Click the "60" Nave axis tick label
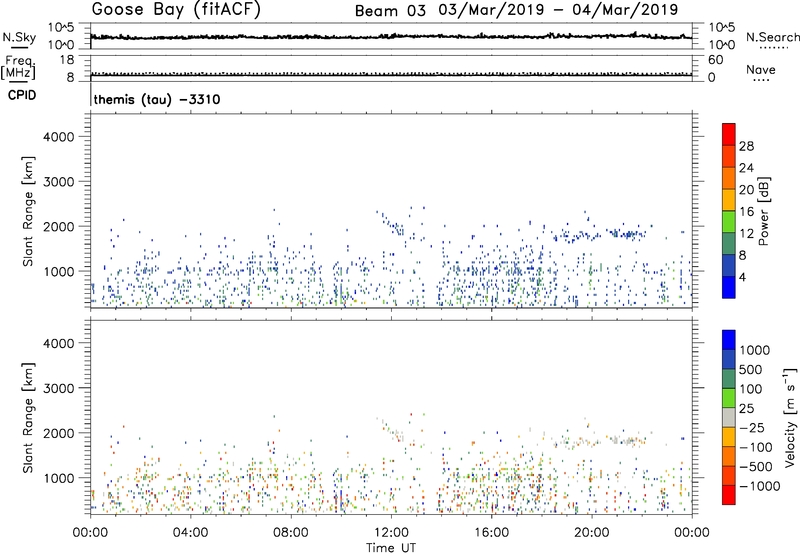Viewport: 800px width, 554px height. pyautogui.click(x=715, y=60)
